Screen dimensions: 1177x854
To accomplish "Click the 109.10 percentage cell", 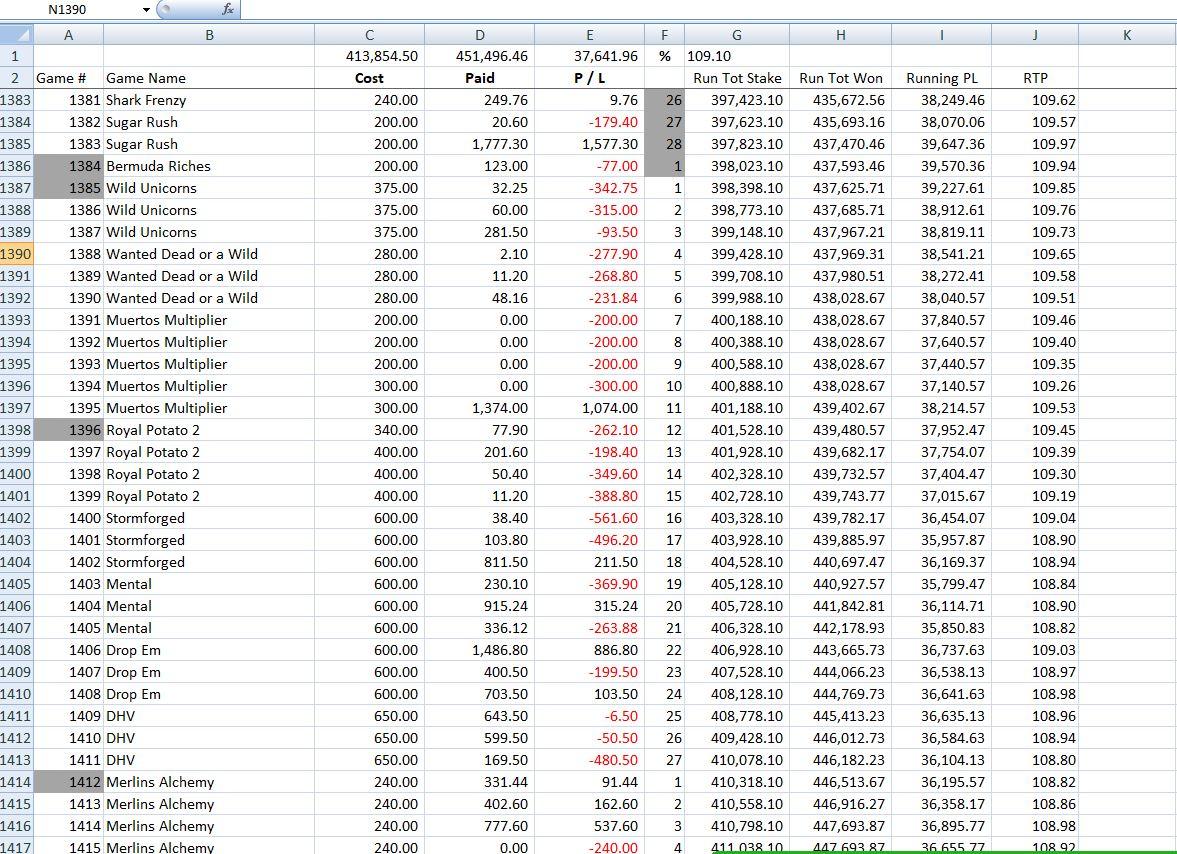I will (x=737, y=56).
